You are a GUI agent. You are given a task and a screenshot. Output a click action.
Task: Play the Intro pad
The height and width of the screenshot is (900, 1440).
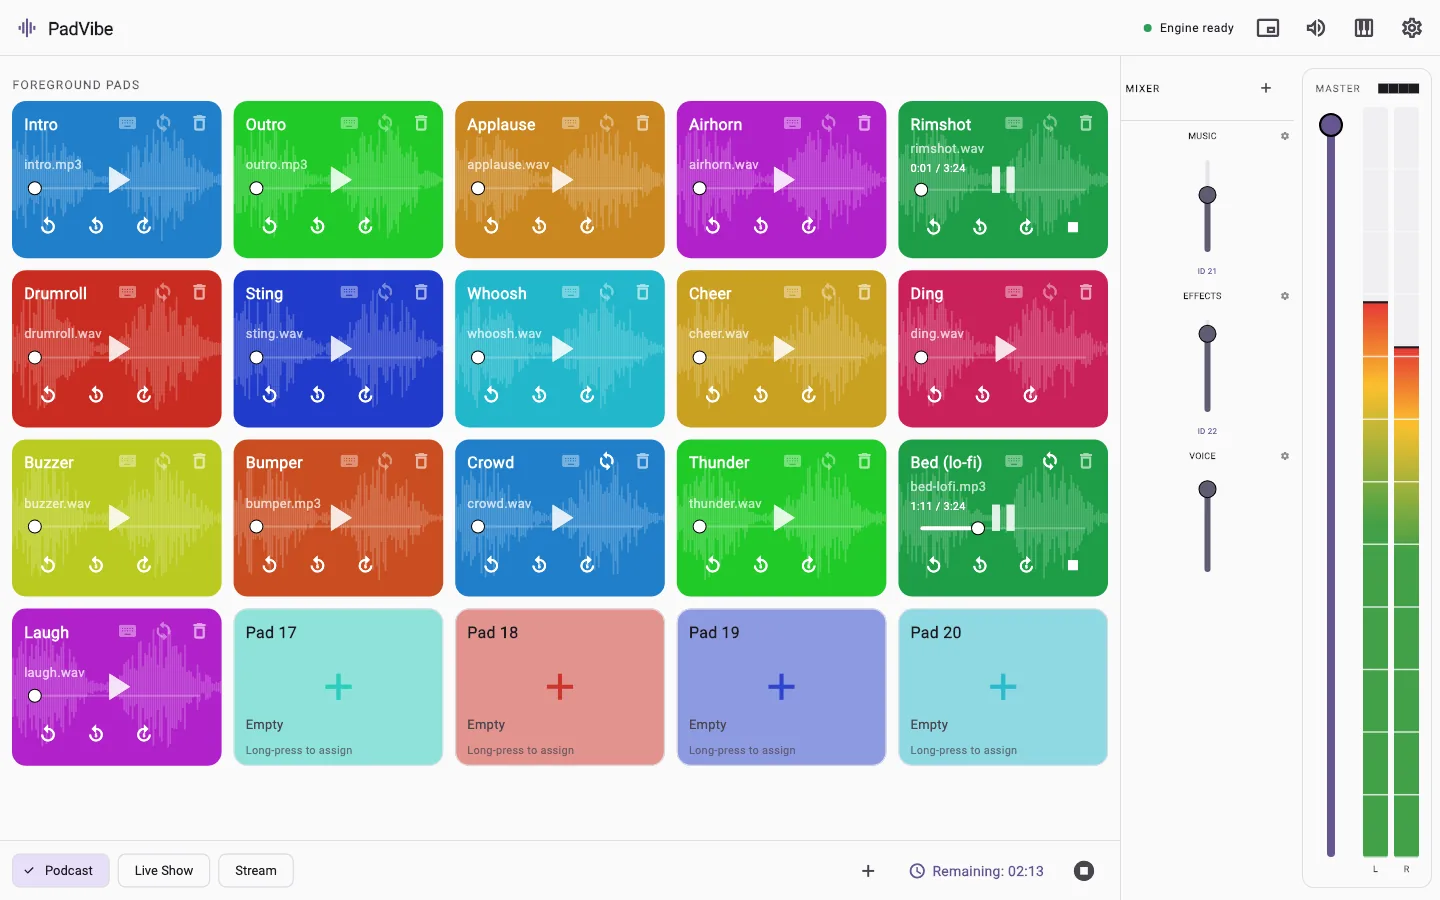pos(119,180)
